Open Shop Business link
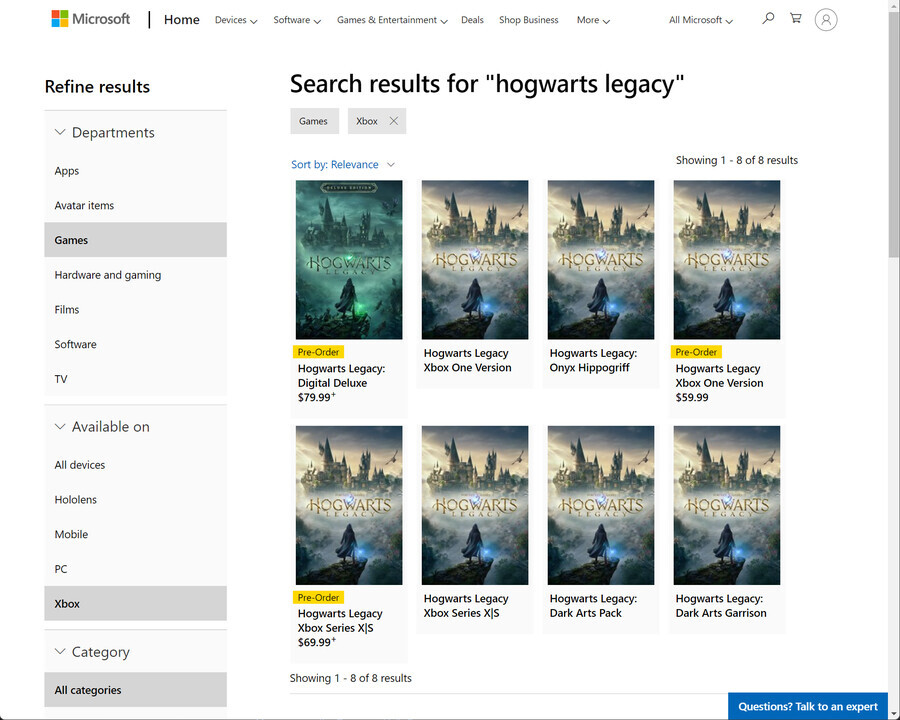The height and width of the screenshot is (720, 900). click(x=529, y=20)
